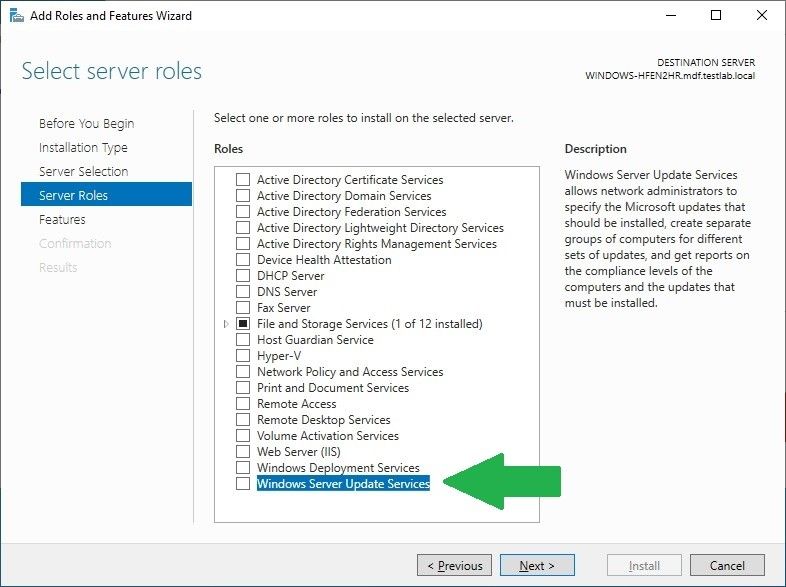Image resolution: width=786 pixels, height=587 pixels.
Task: Check Active Directory Domain Services checkbox
Action: click(x=243, y=195)
